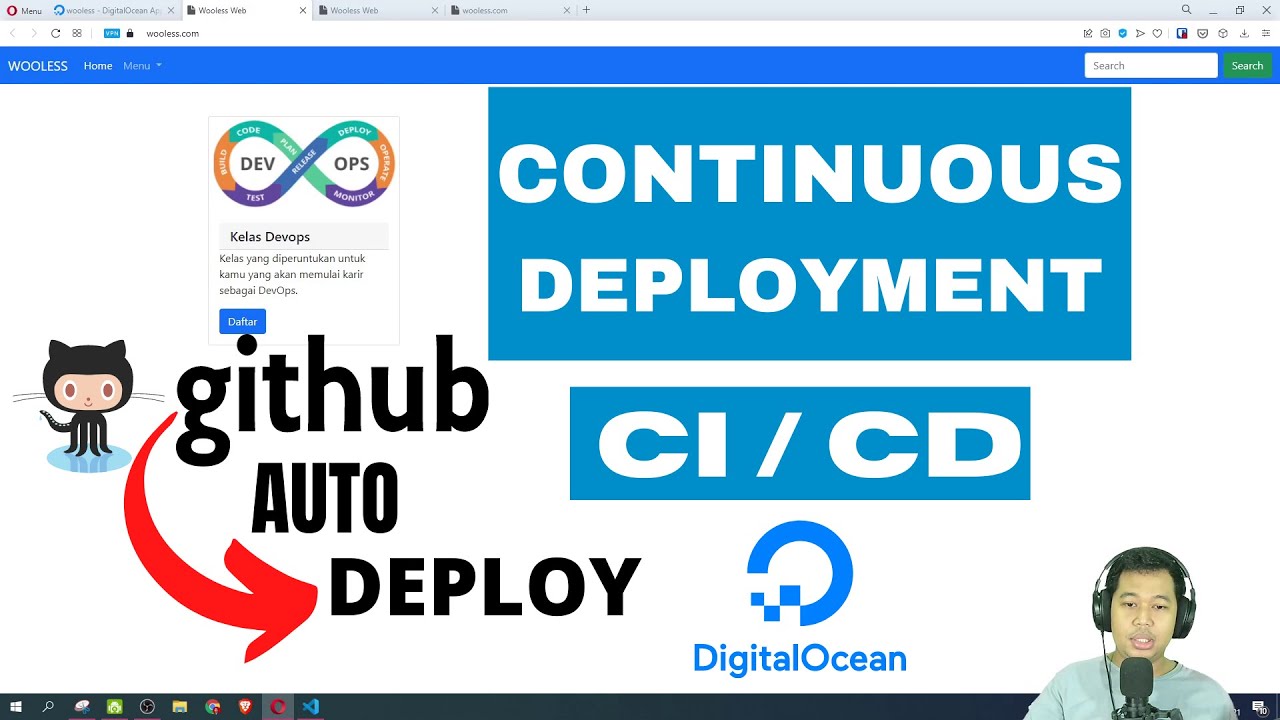Open the extensions cube icon
1280x720 pixels.
pos(1223,33)
